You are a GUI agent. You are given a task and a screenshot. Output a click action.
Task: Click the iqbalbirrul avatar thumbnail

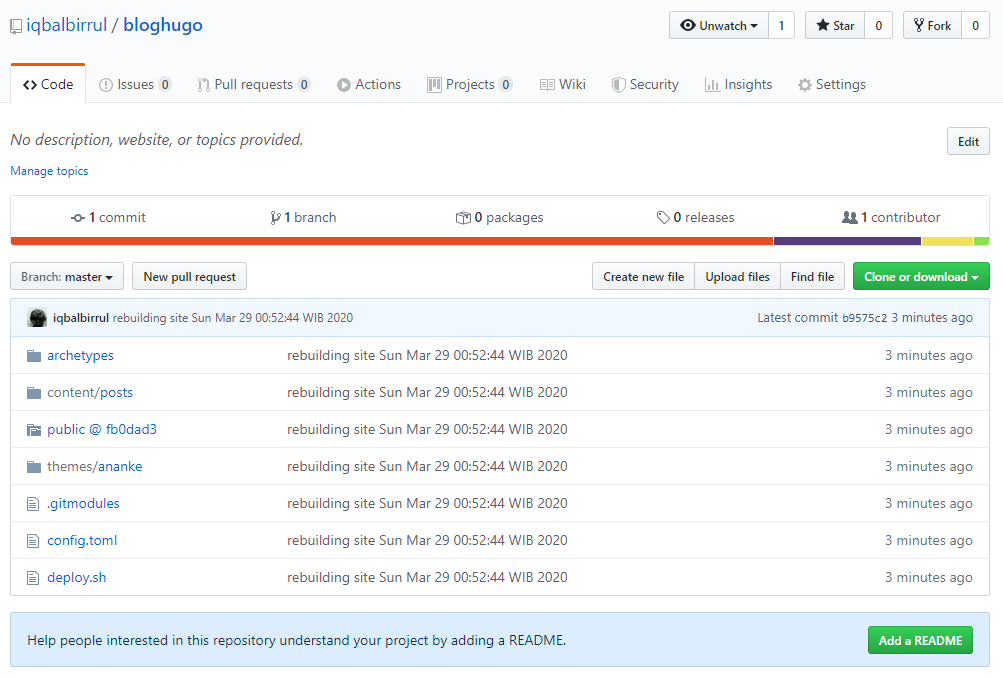pos(37,318)
